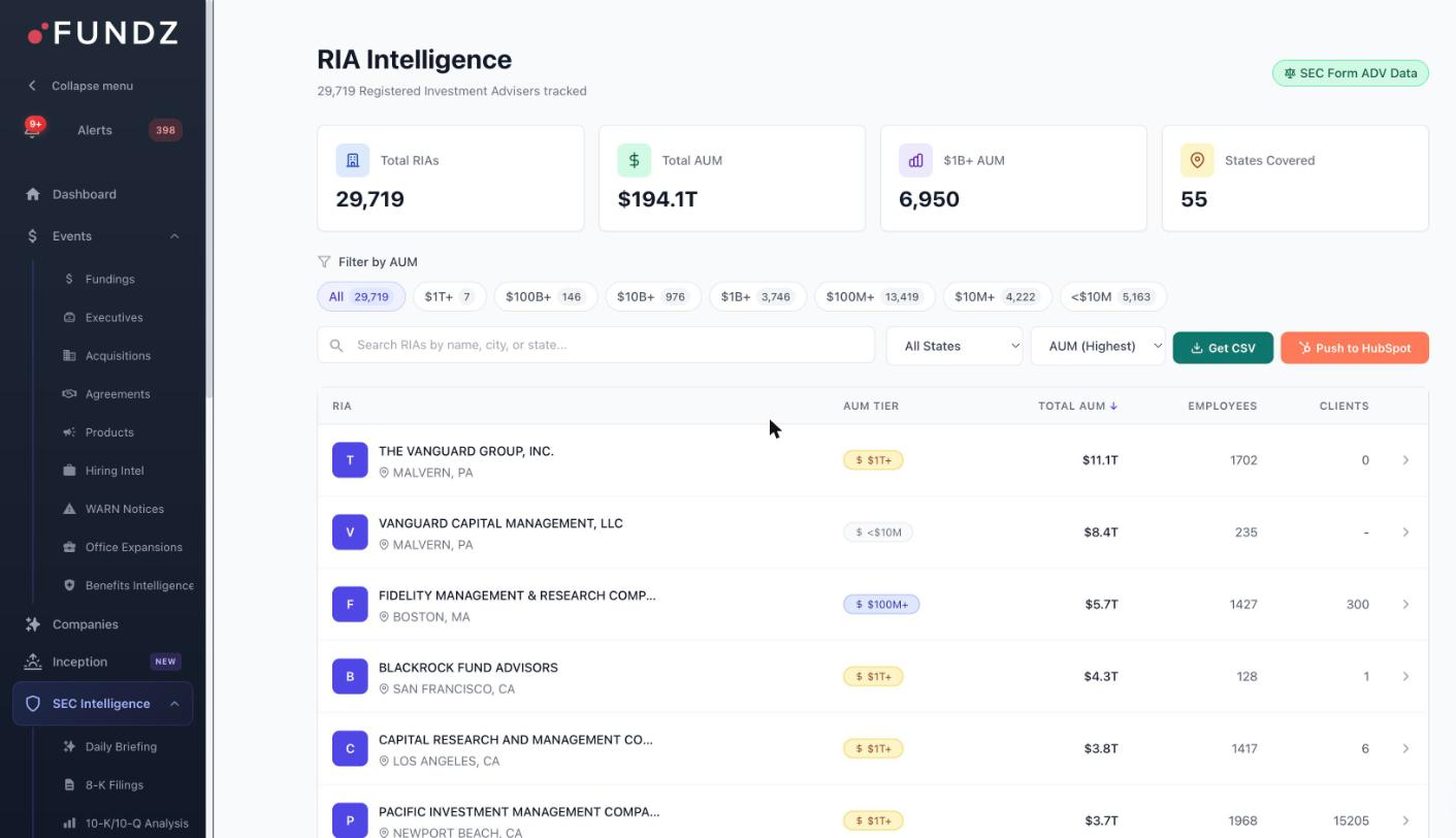Select the All 29,719 AUM filter
The height and width of the screenshot is (838, 1456).
click(361, 296)
